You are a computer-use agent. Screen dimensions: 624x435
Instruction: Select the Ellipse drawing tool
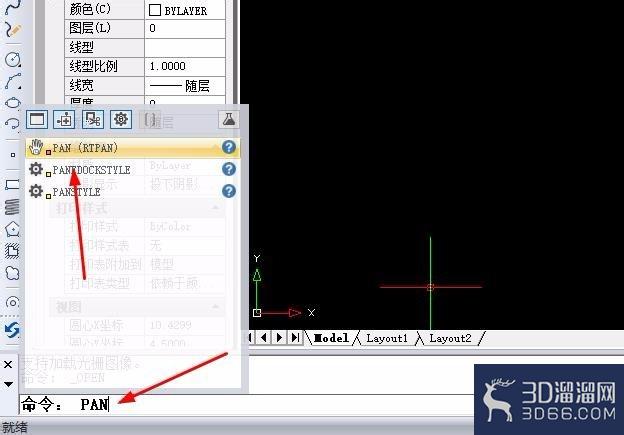13,103
